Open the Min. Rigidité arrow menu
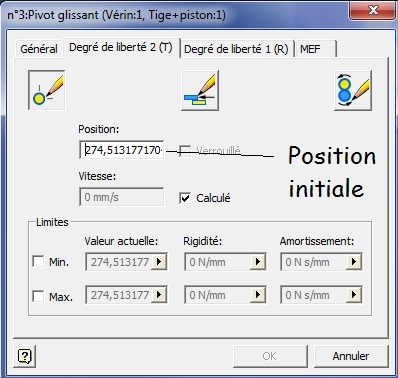The image size is (398, 378). coord(258,262)
